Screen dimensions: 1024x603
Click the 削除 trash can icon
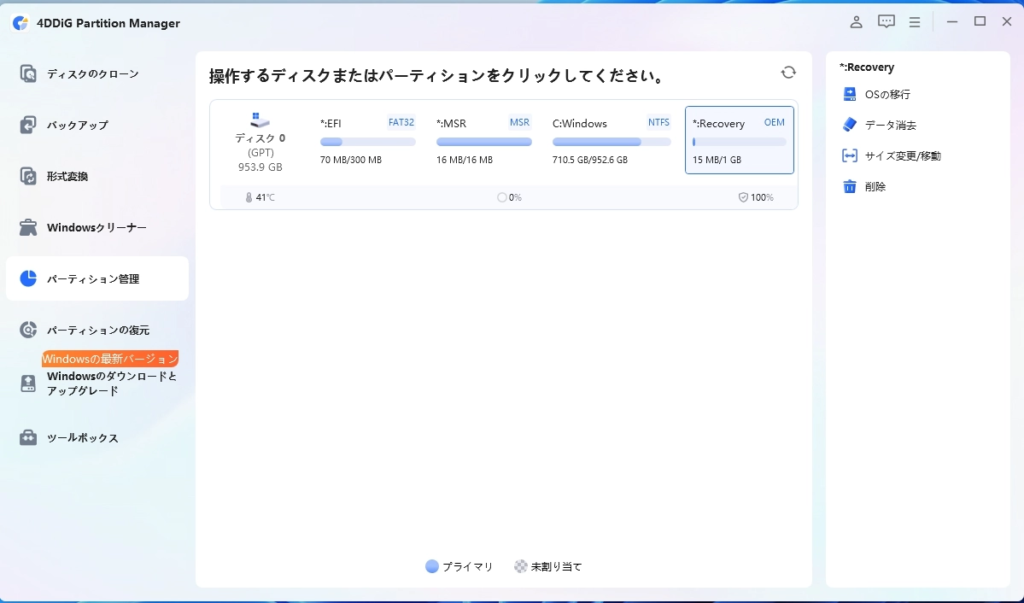(x=849, y=187)
